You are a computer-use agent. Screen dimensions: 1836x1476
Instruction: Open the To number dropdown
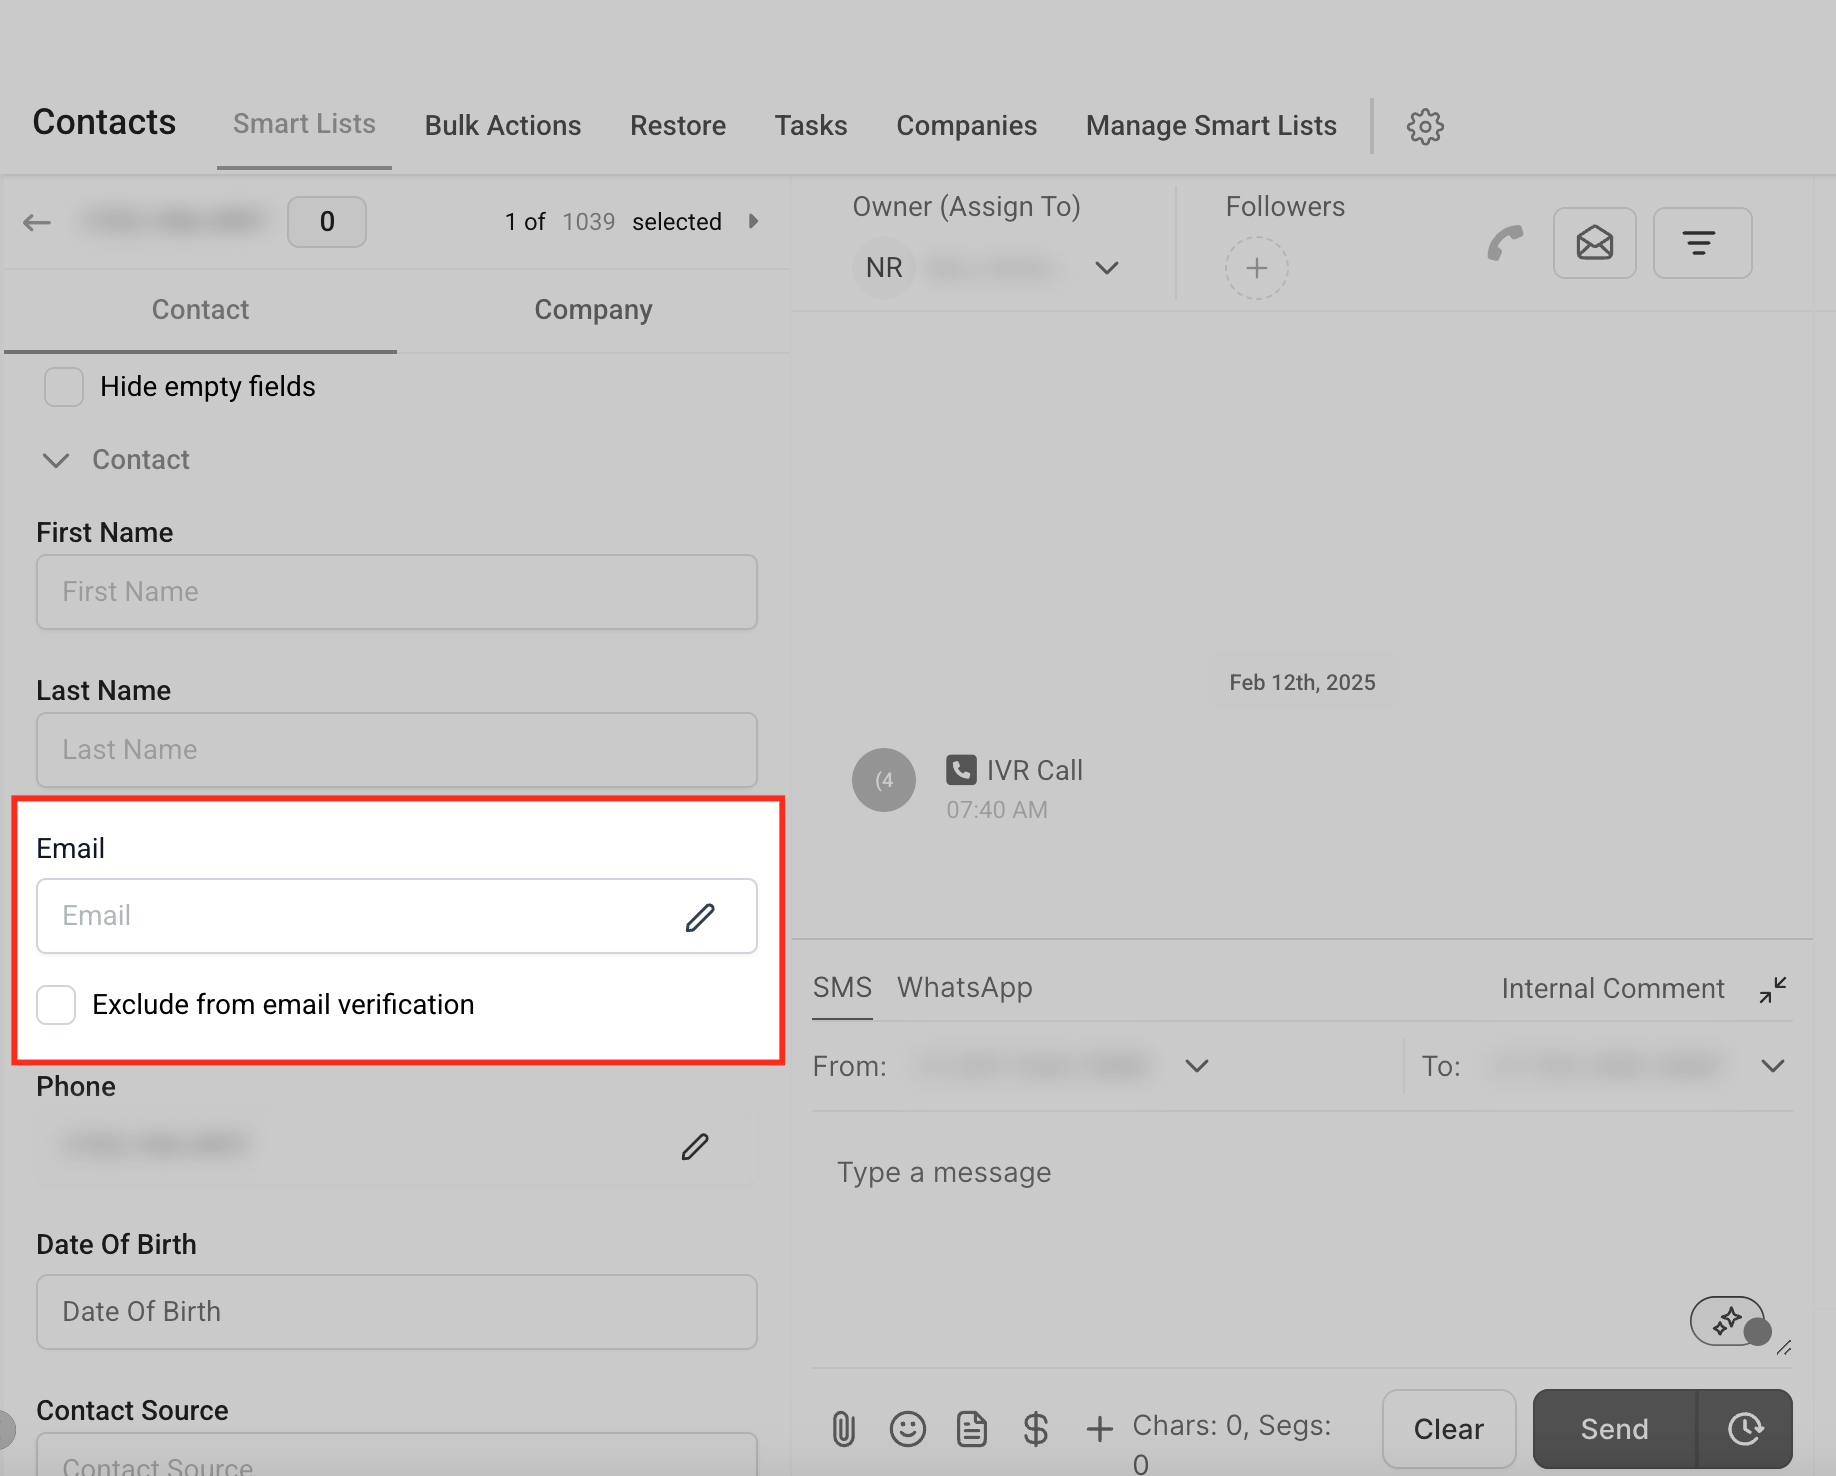(x=1773, y=1066)
